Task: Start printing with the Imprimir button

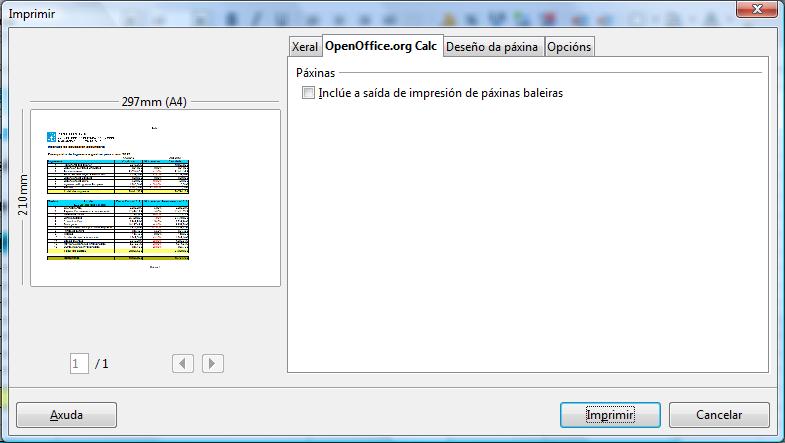Action: click(610, 415)
